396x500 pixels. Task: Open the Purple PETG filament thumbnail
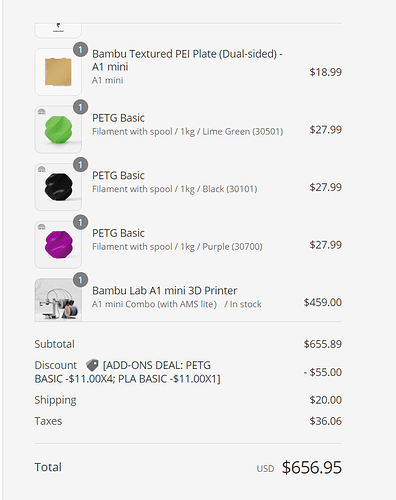(58, 245)
